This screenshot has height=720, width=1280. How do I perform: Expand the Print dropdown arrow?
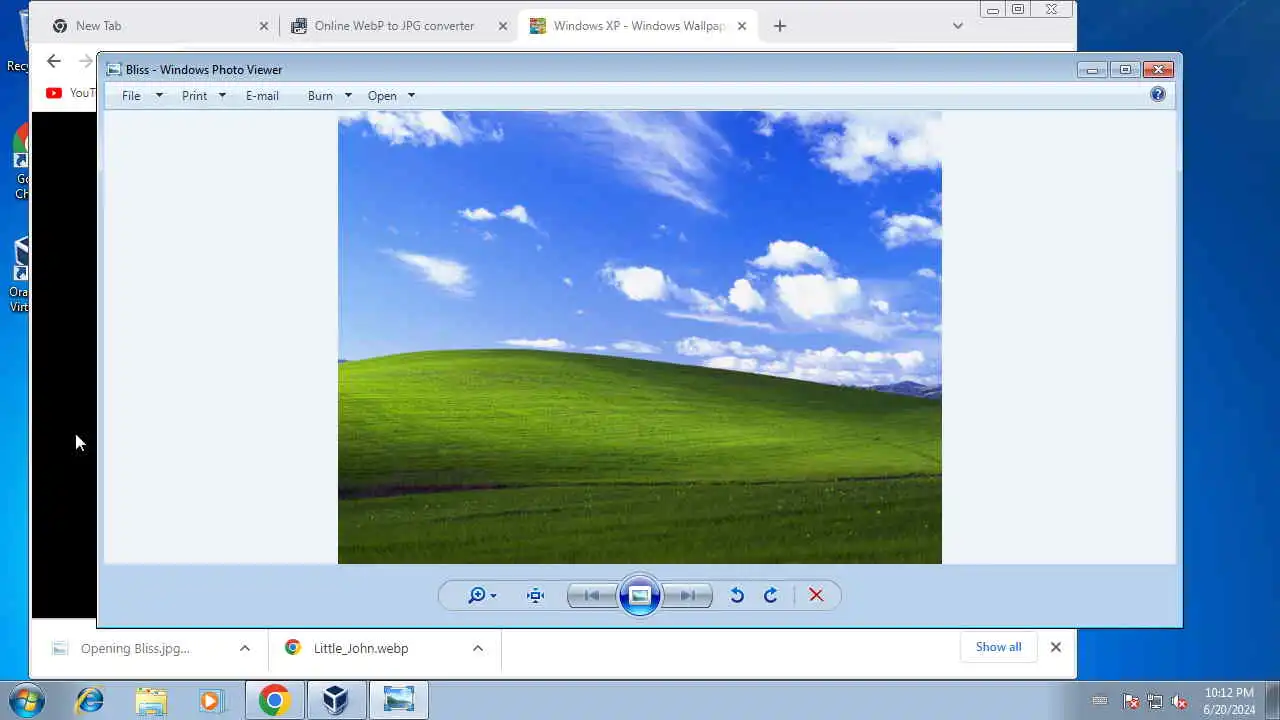point(222,96)
